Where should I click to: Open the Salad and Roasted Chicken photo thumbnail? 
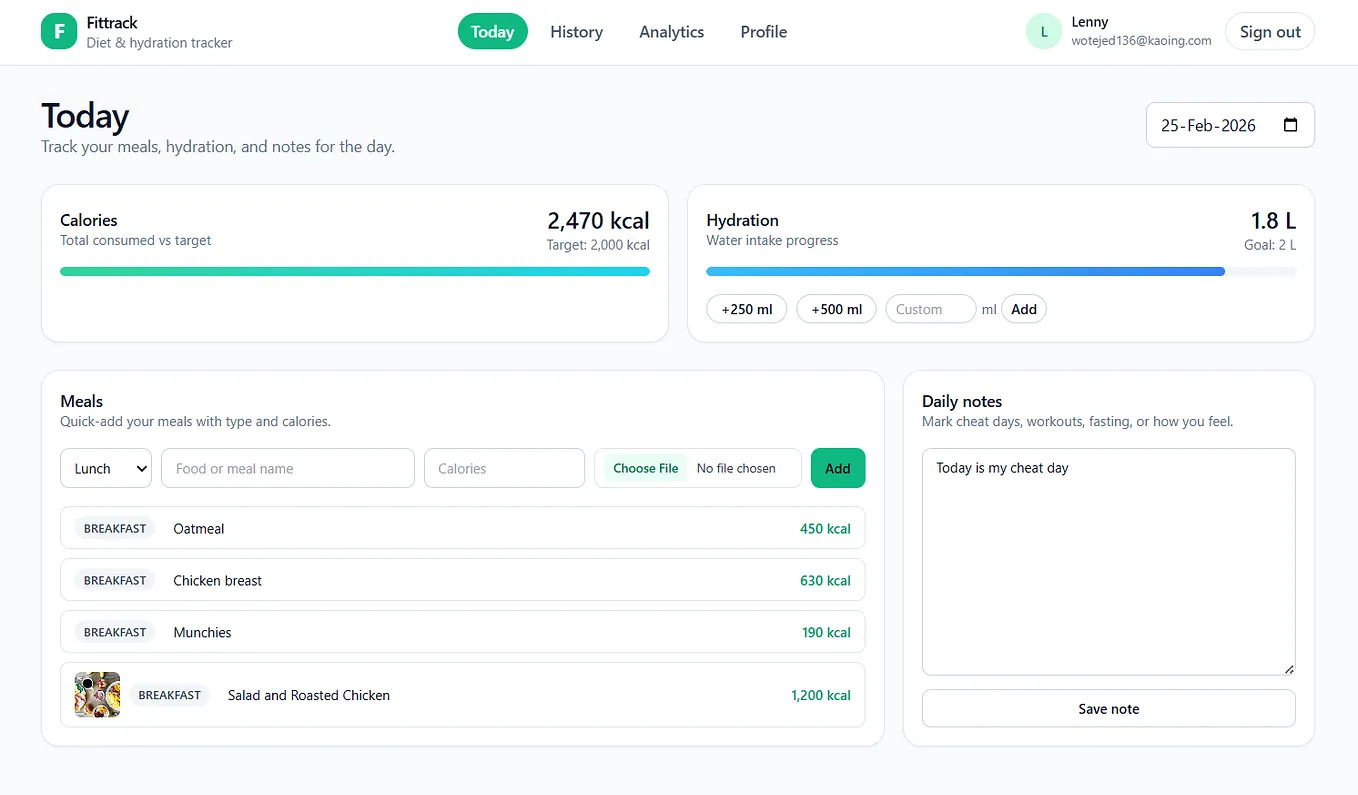pyautogui.click(x=97, y=695)
